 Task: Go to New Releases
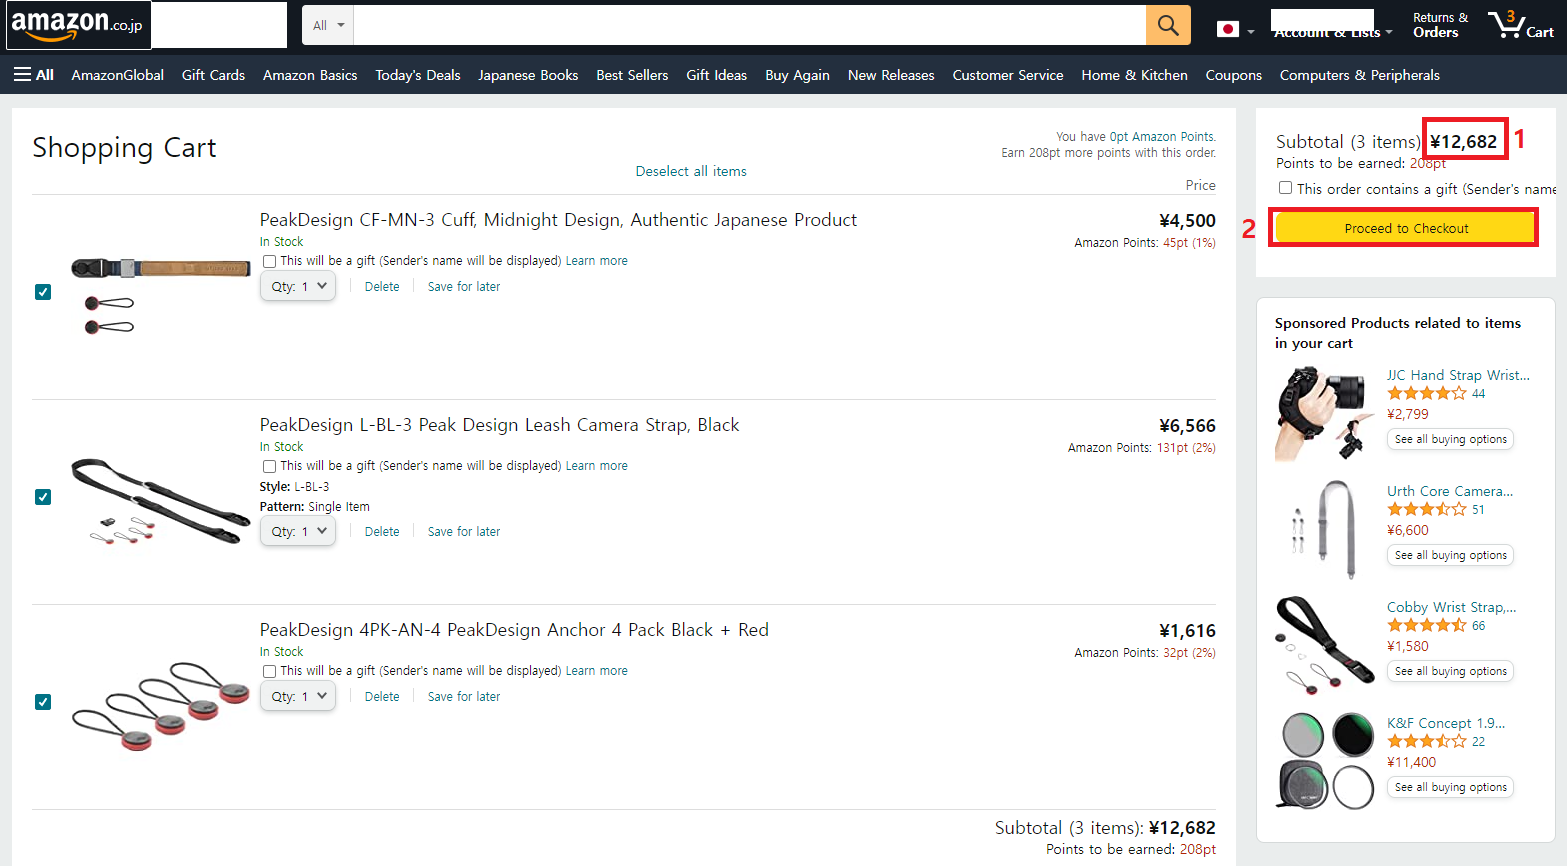point(891,75)
